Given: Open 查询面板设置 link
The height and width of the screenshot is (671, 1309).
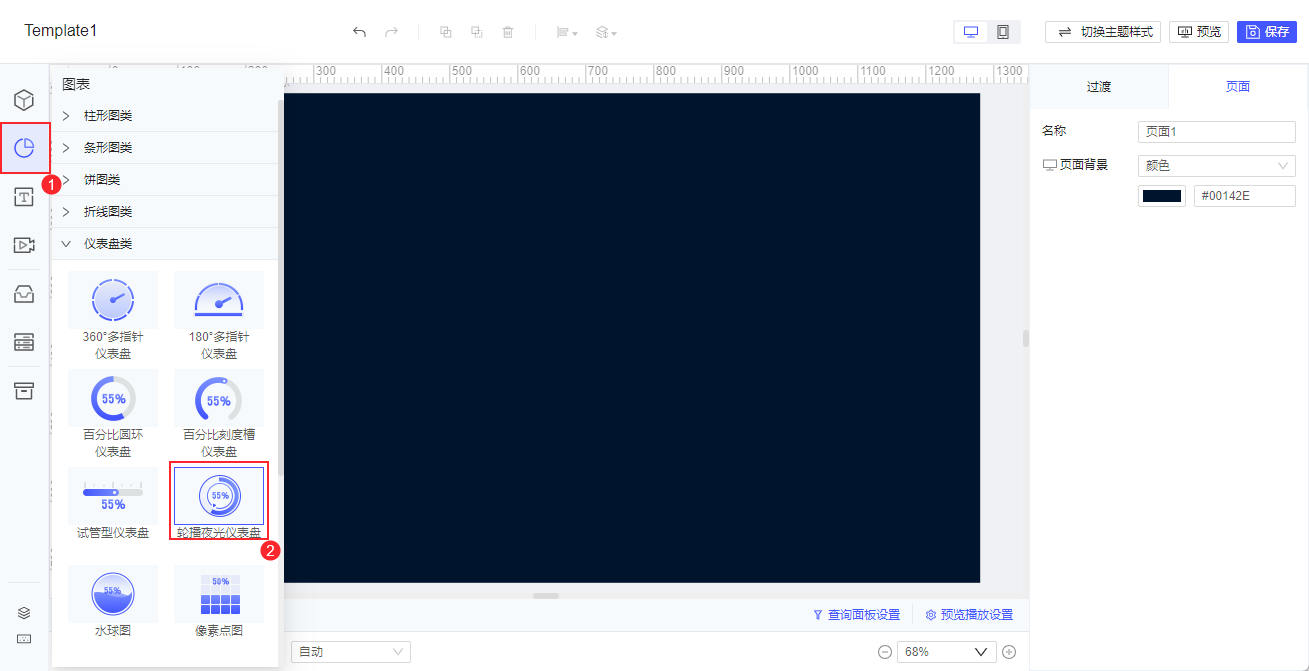Looking at the screenshot, I should (x=856, y=615).
